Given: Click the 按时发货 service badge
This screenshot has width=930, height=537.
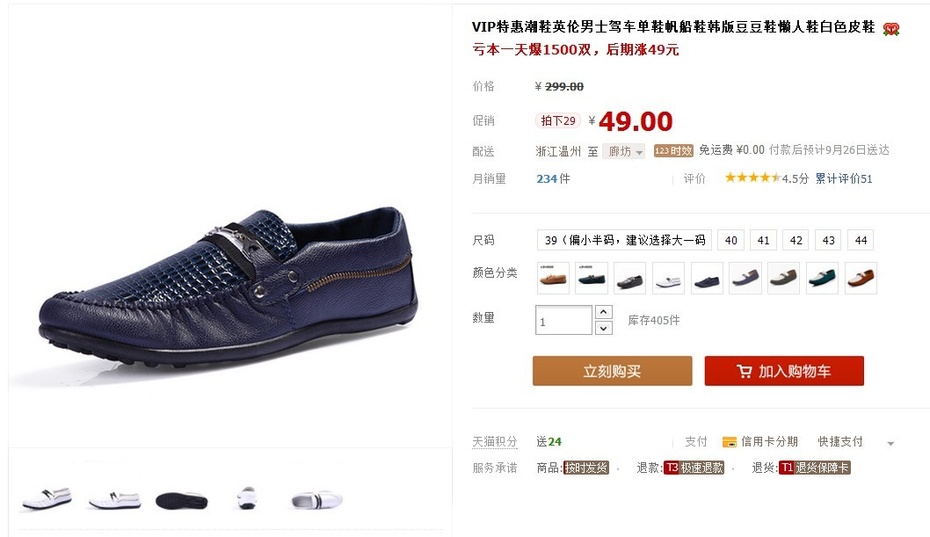Looking at the screenshot, I should click(x=586, y=468).
